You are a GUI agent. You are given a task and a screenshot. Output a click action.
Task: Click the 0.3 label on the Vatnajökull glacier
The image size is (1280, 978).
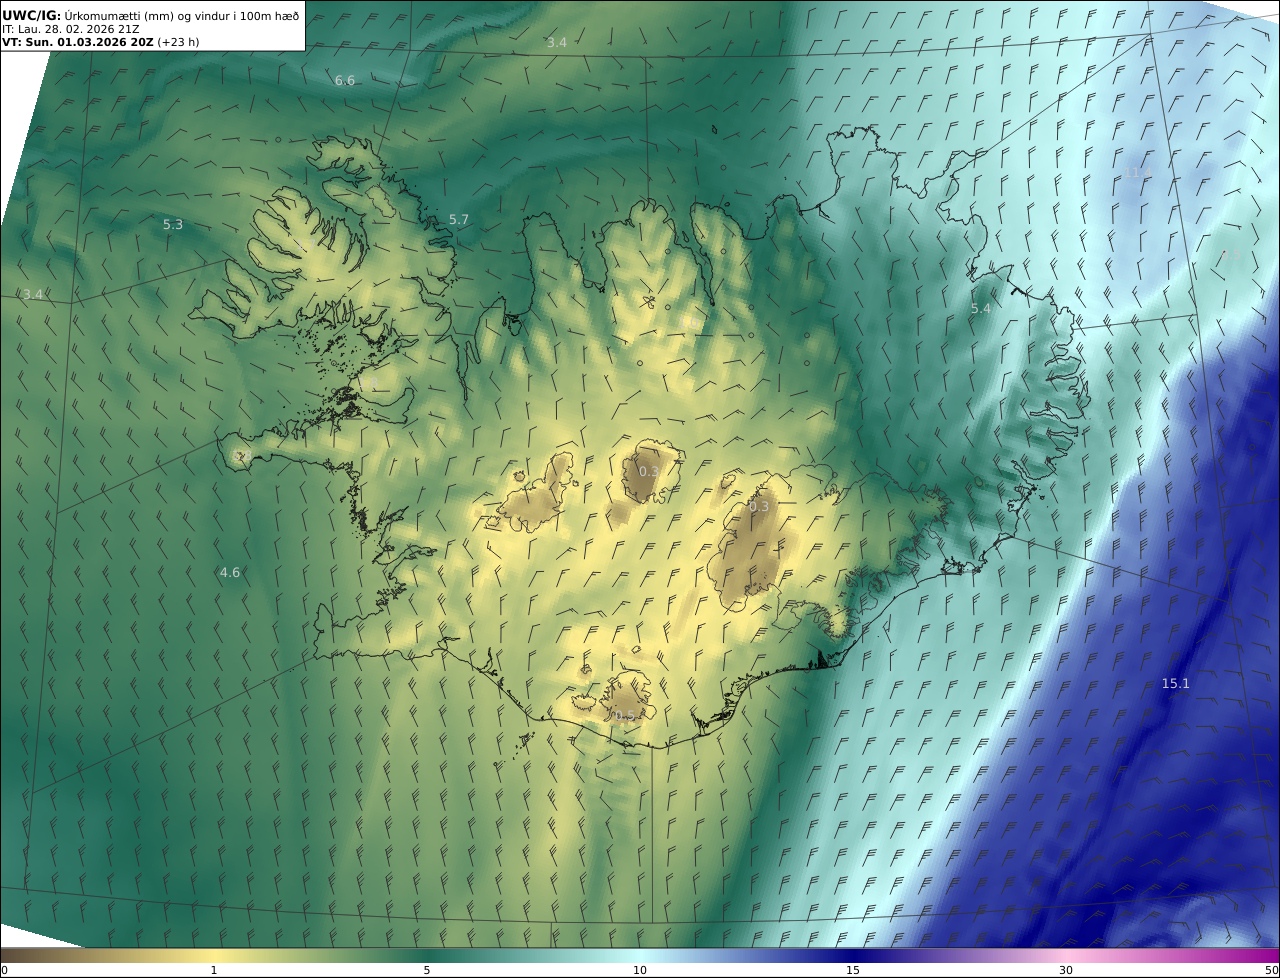pyautogui.click(x=759, y=507)
